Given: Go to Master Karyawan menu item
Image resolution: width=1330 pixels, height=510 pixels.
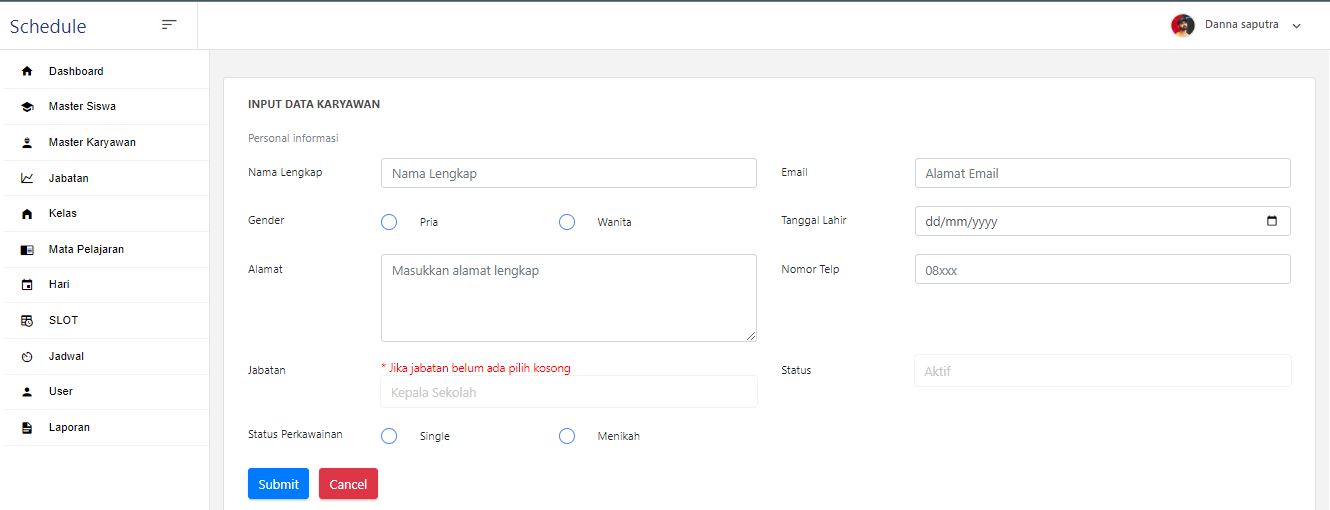Looking at the screenshot, I should pos(92,142).
